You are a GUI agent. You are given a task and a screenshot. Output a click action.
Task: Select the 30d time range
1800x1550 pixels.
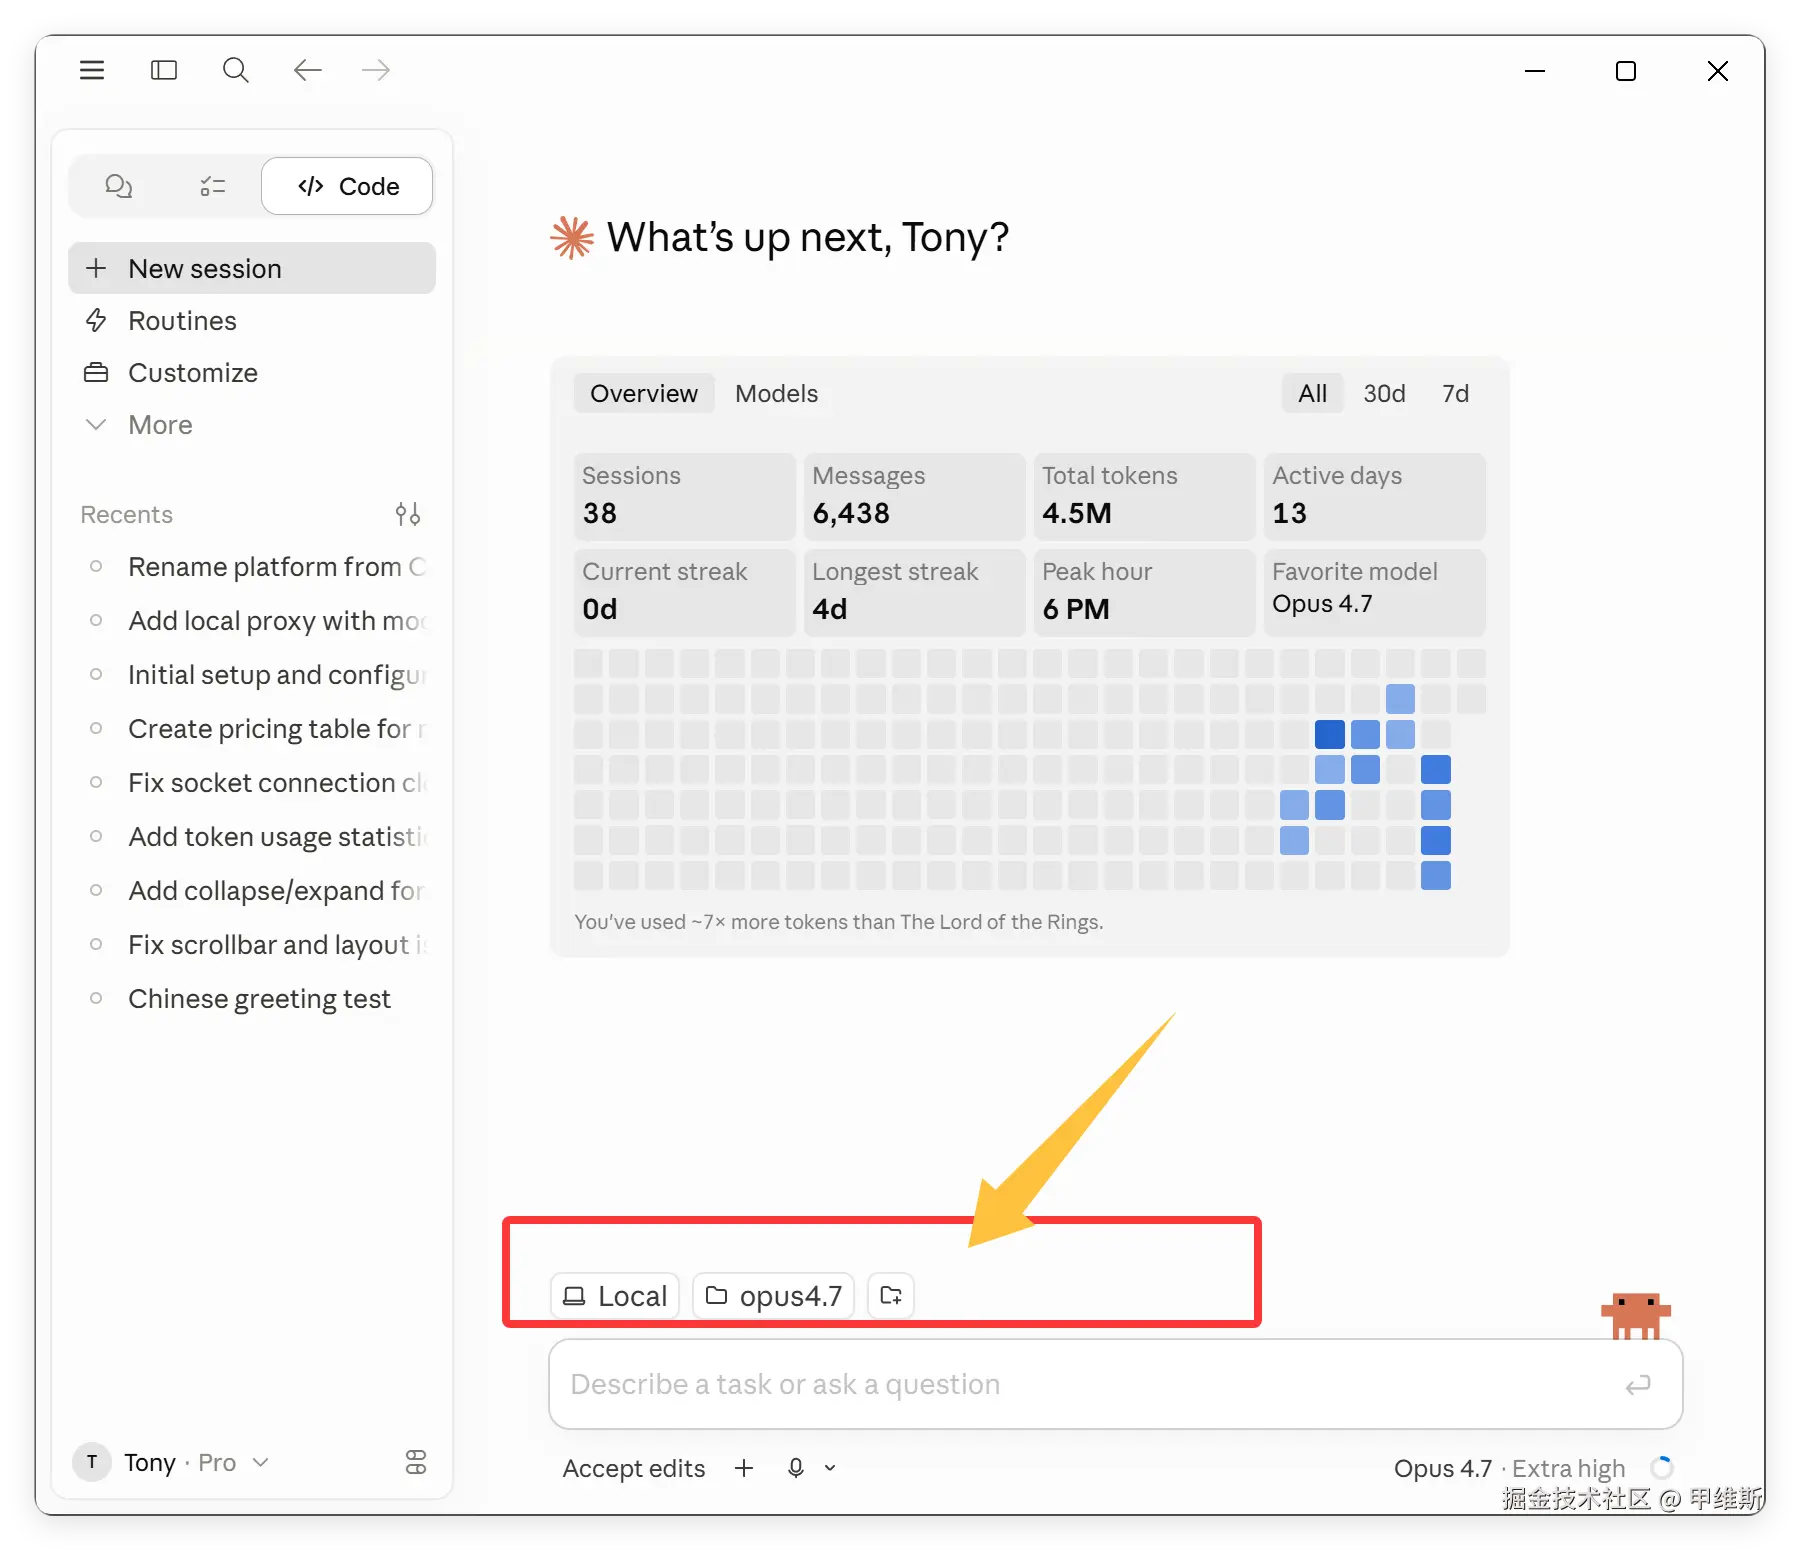[1384, 393]
